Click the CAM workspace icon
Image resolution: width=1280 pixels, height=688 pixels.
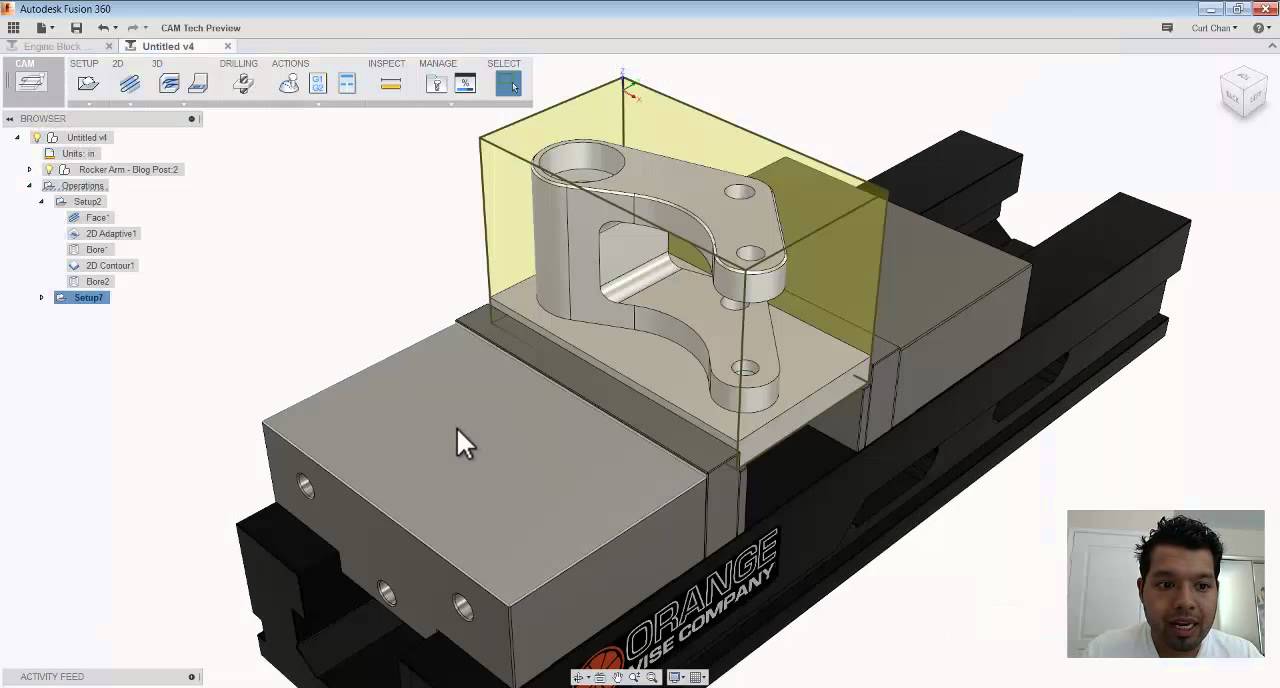(x=31, y=83)
